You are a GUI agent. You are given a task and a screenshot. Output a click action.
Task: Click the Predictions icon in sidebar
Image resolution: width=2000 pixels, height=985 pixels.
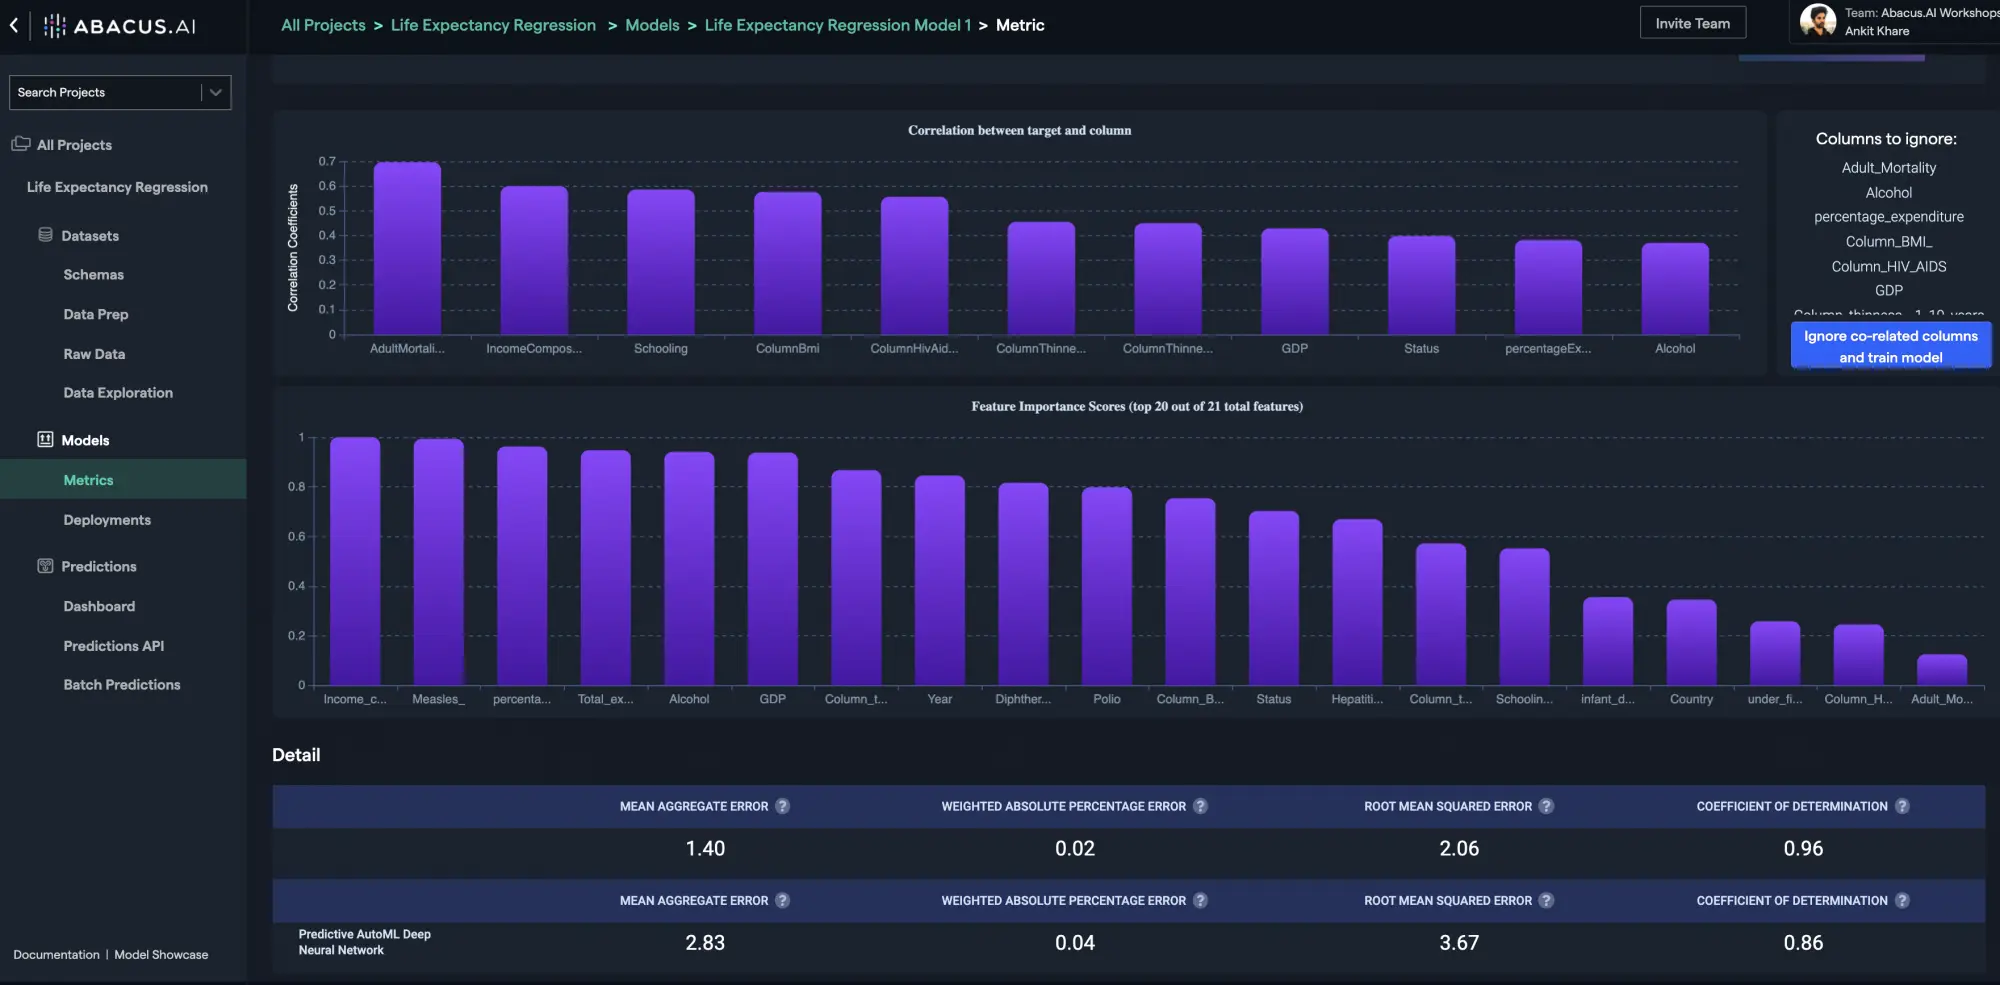(x=45, y=566)
